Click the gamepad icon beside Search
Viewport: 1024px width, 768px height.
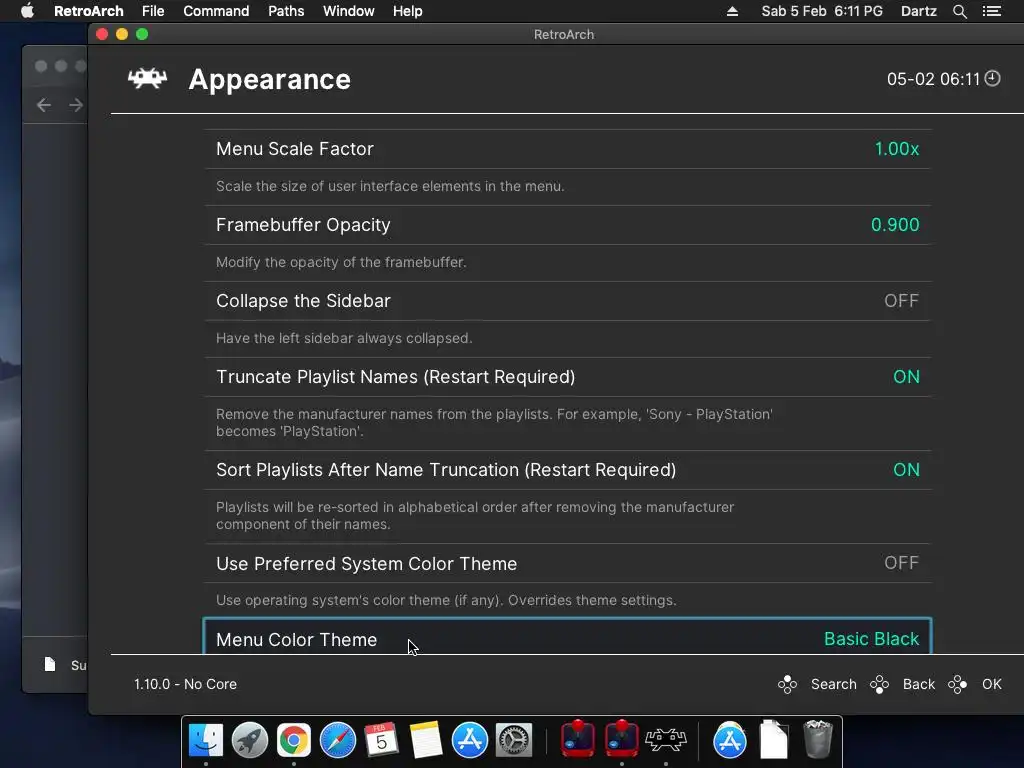(787, 684)
